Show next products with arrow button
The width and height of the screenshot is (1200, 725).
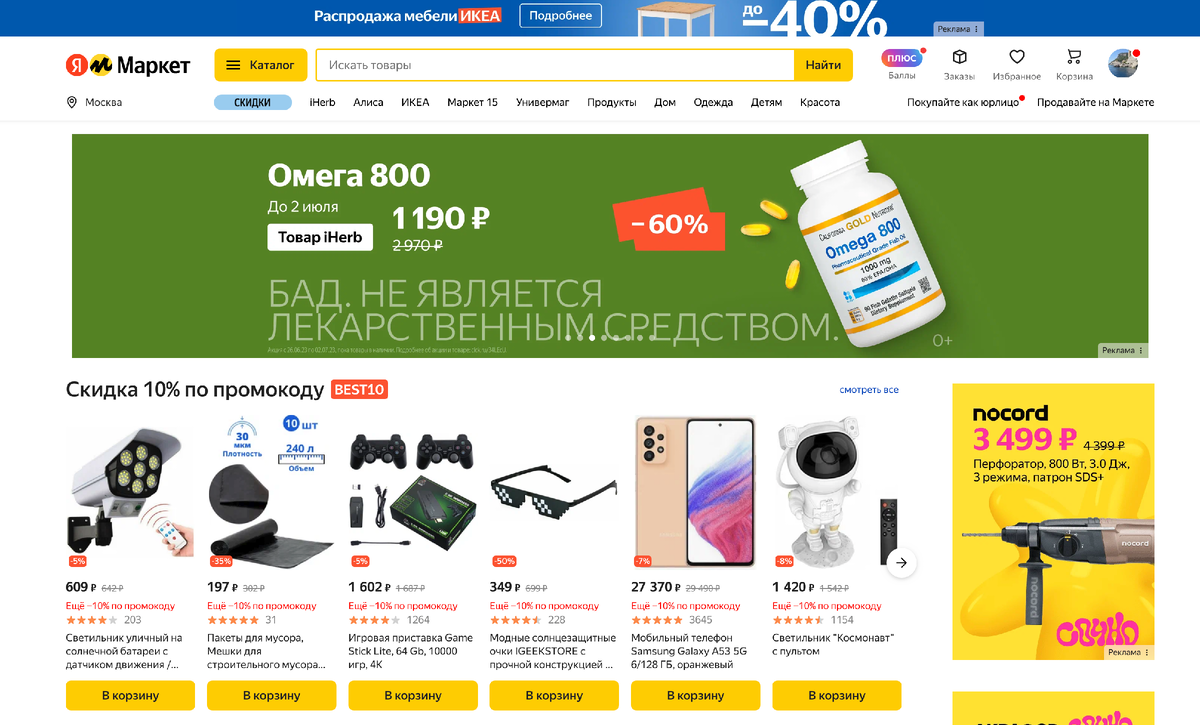tap(901, 563)
